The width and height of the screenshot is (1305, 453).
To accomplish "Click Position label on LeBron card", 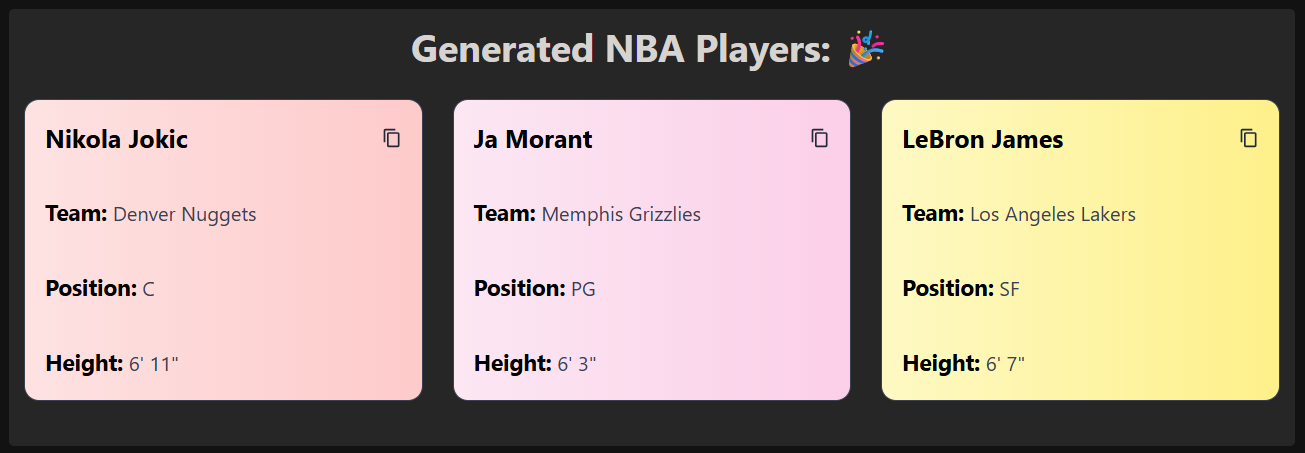I will [x=948, y=290].
